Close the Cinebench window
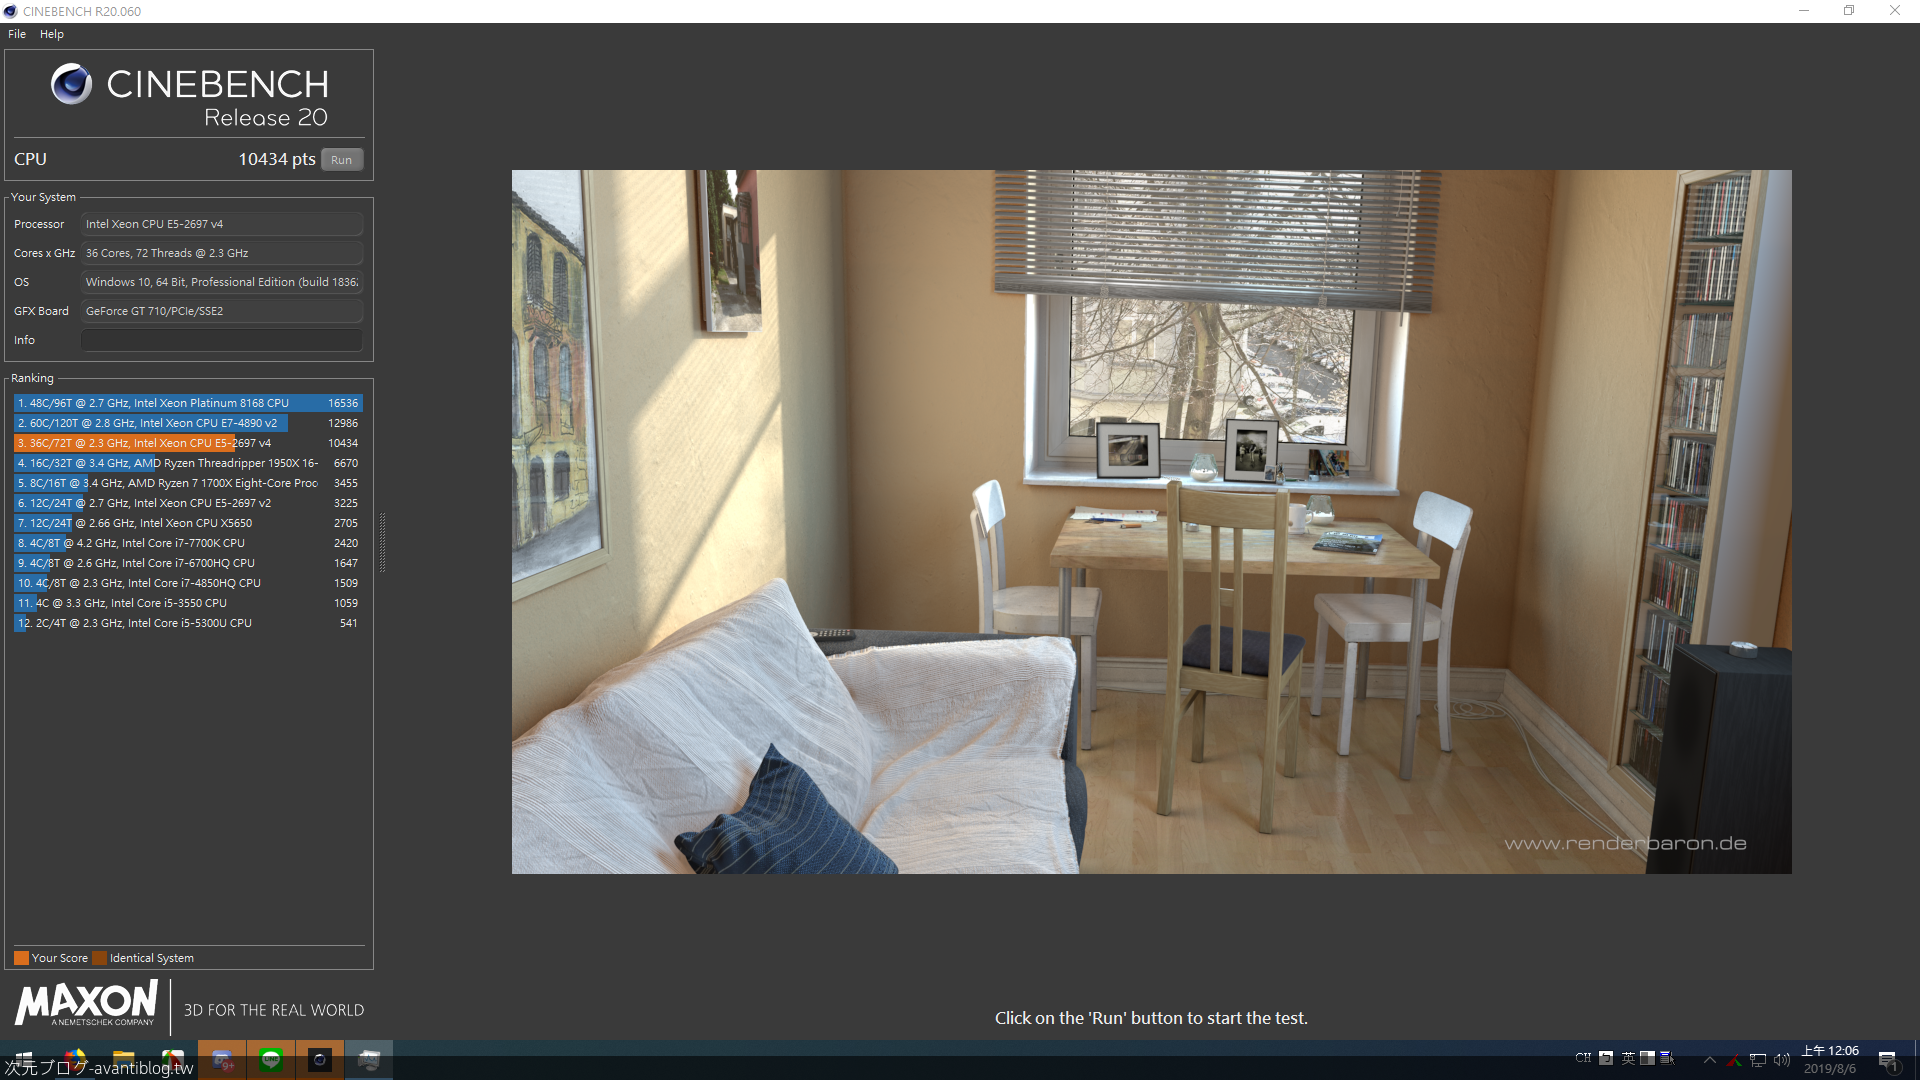This screenshot has width=1920, height=1080. coord(1895,11)
